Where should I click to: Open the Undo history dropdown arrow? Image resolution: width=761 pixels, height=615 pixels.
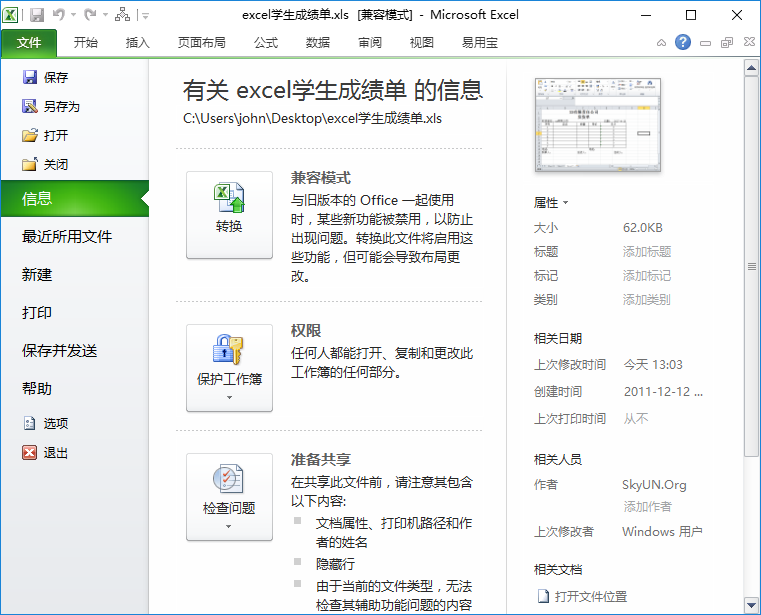coord(73,15)
